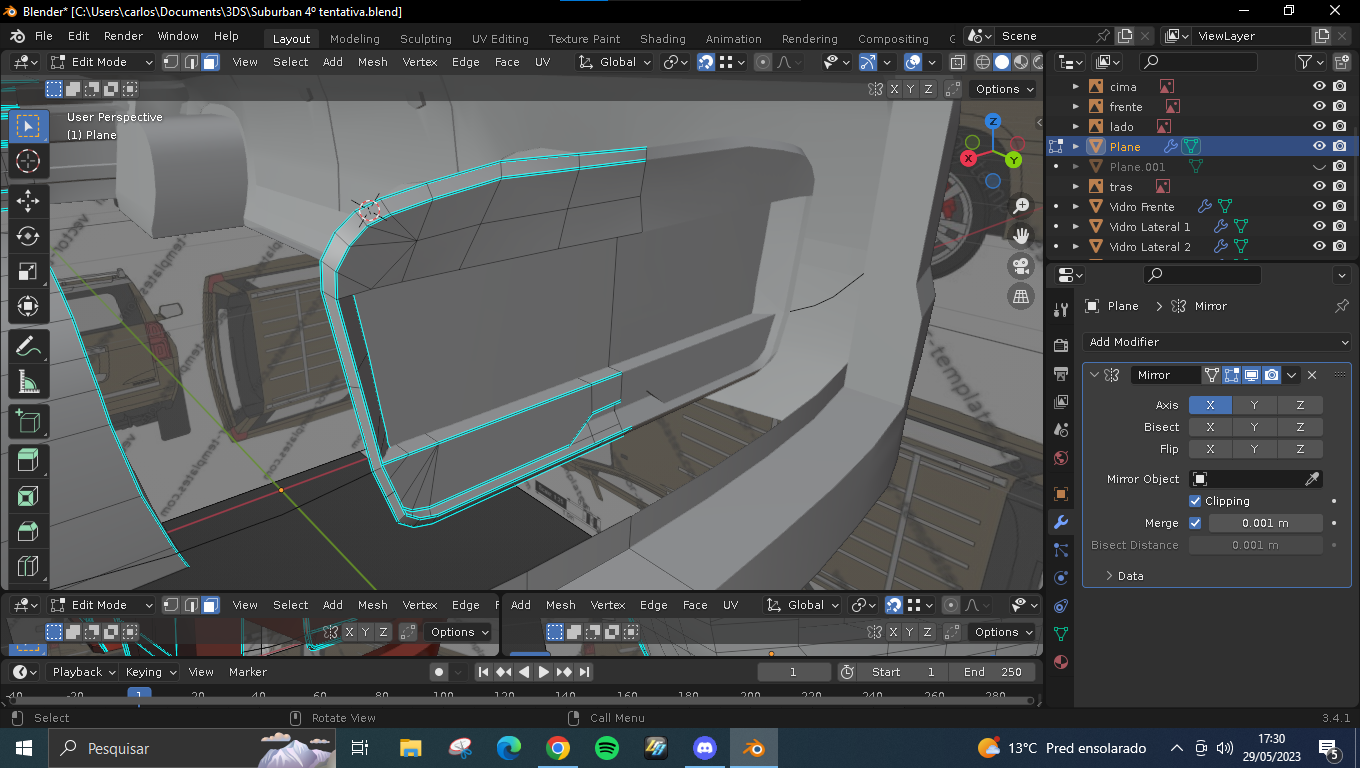
Task: Click the Mirror Object eyedropper
Action: click(1313, 479)
